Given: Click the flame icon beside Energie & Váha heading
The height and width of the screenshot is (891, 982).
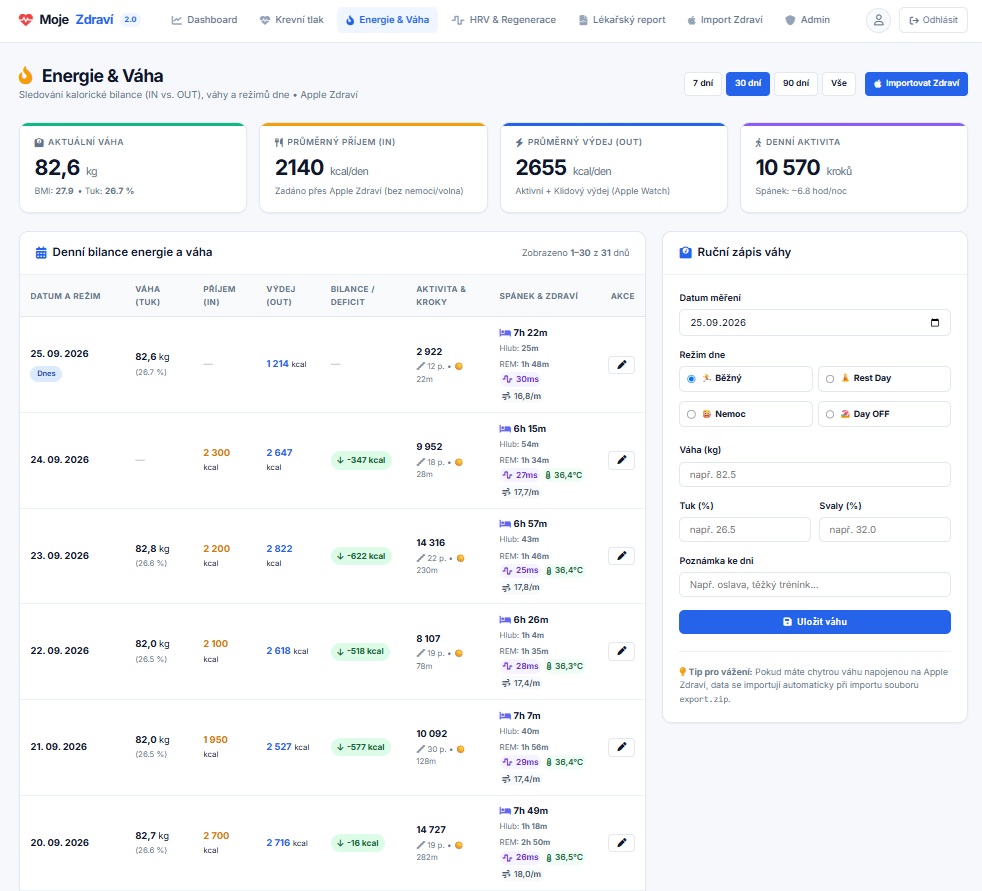Looking at the screenshot, I should pos(26,76).
